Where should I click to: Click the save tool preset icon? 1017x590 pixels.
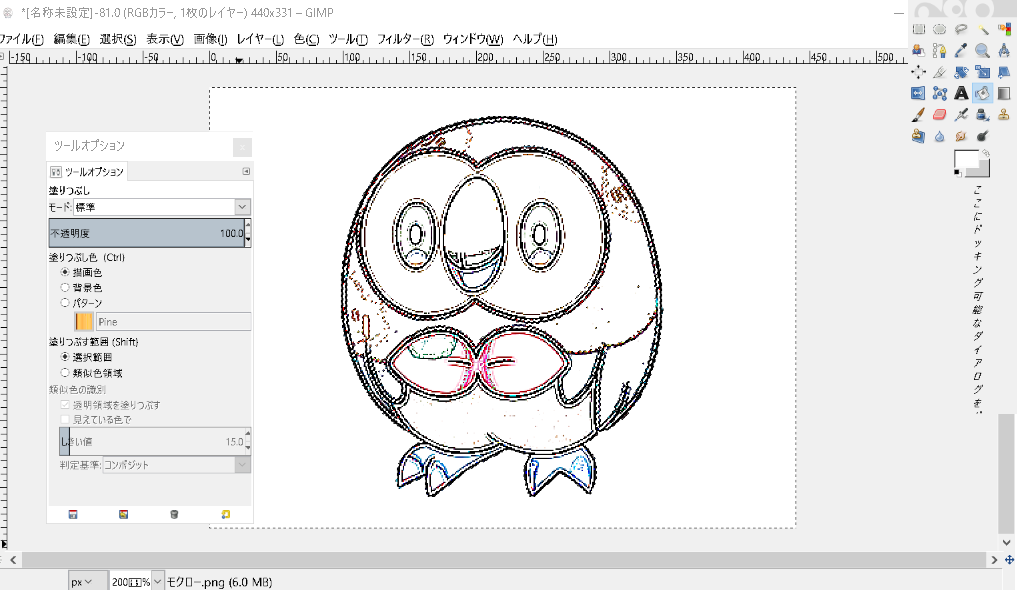(73, 514)
